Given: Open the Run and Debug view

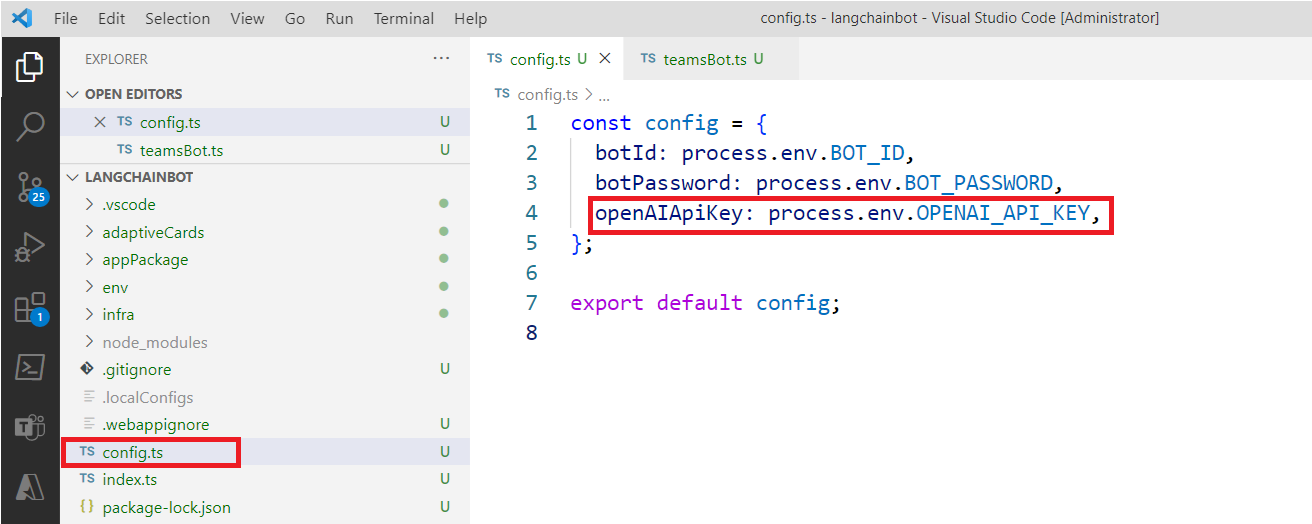Looking at the screenshot, I should (30, 247).
